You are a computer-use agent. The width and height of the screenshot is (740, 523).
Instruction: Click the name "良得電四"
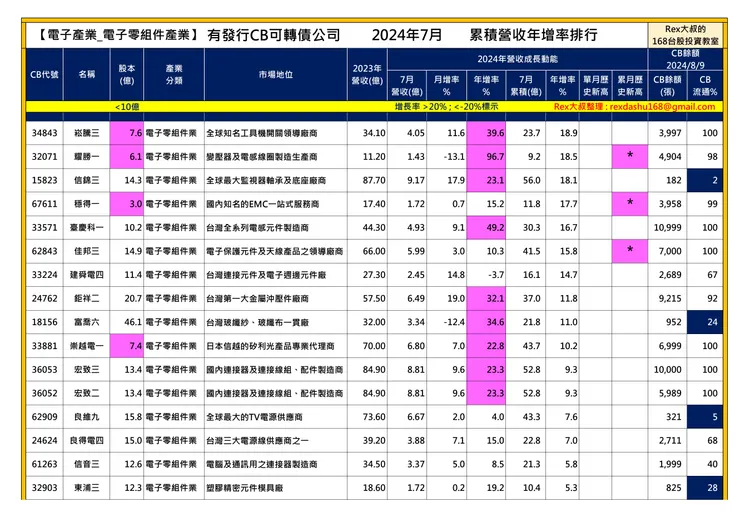[x=87, y=440]
